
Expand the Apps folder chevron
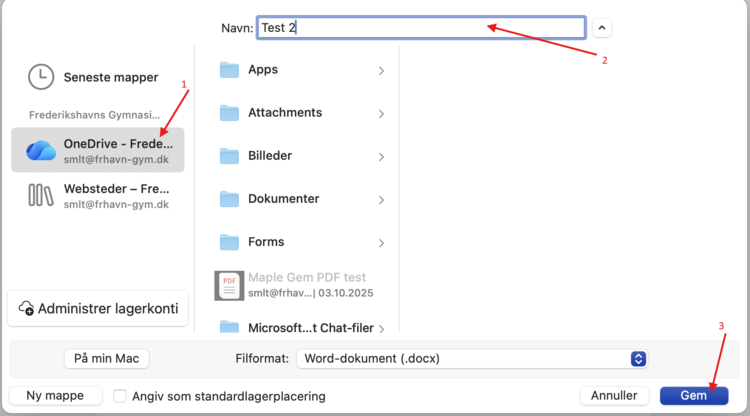(x=382, y=71)
